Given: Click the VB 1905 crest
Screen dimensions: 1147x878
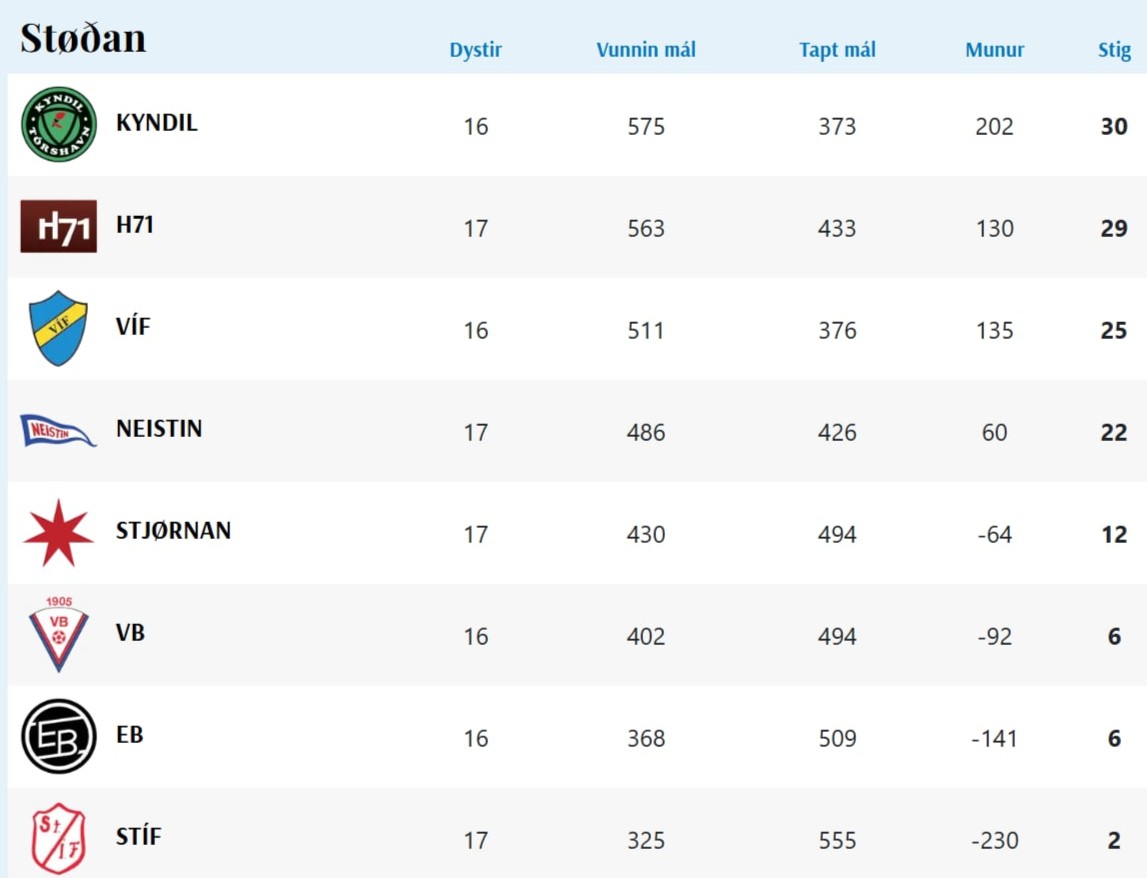Looking at the screenshot, I should (59, 634).
